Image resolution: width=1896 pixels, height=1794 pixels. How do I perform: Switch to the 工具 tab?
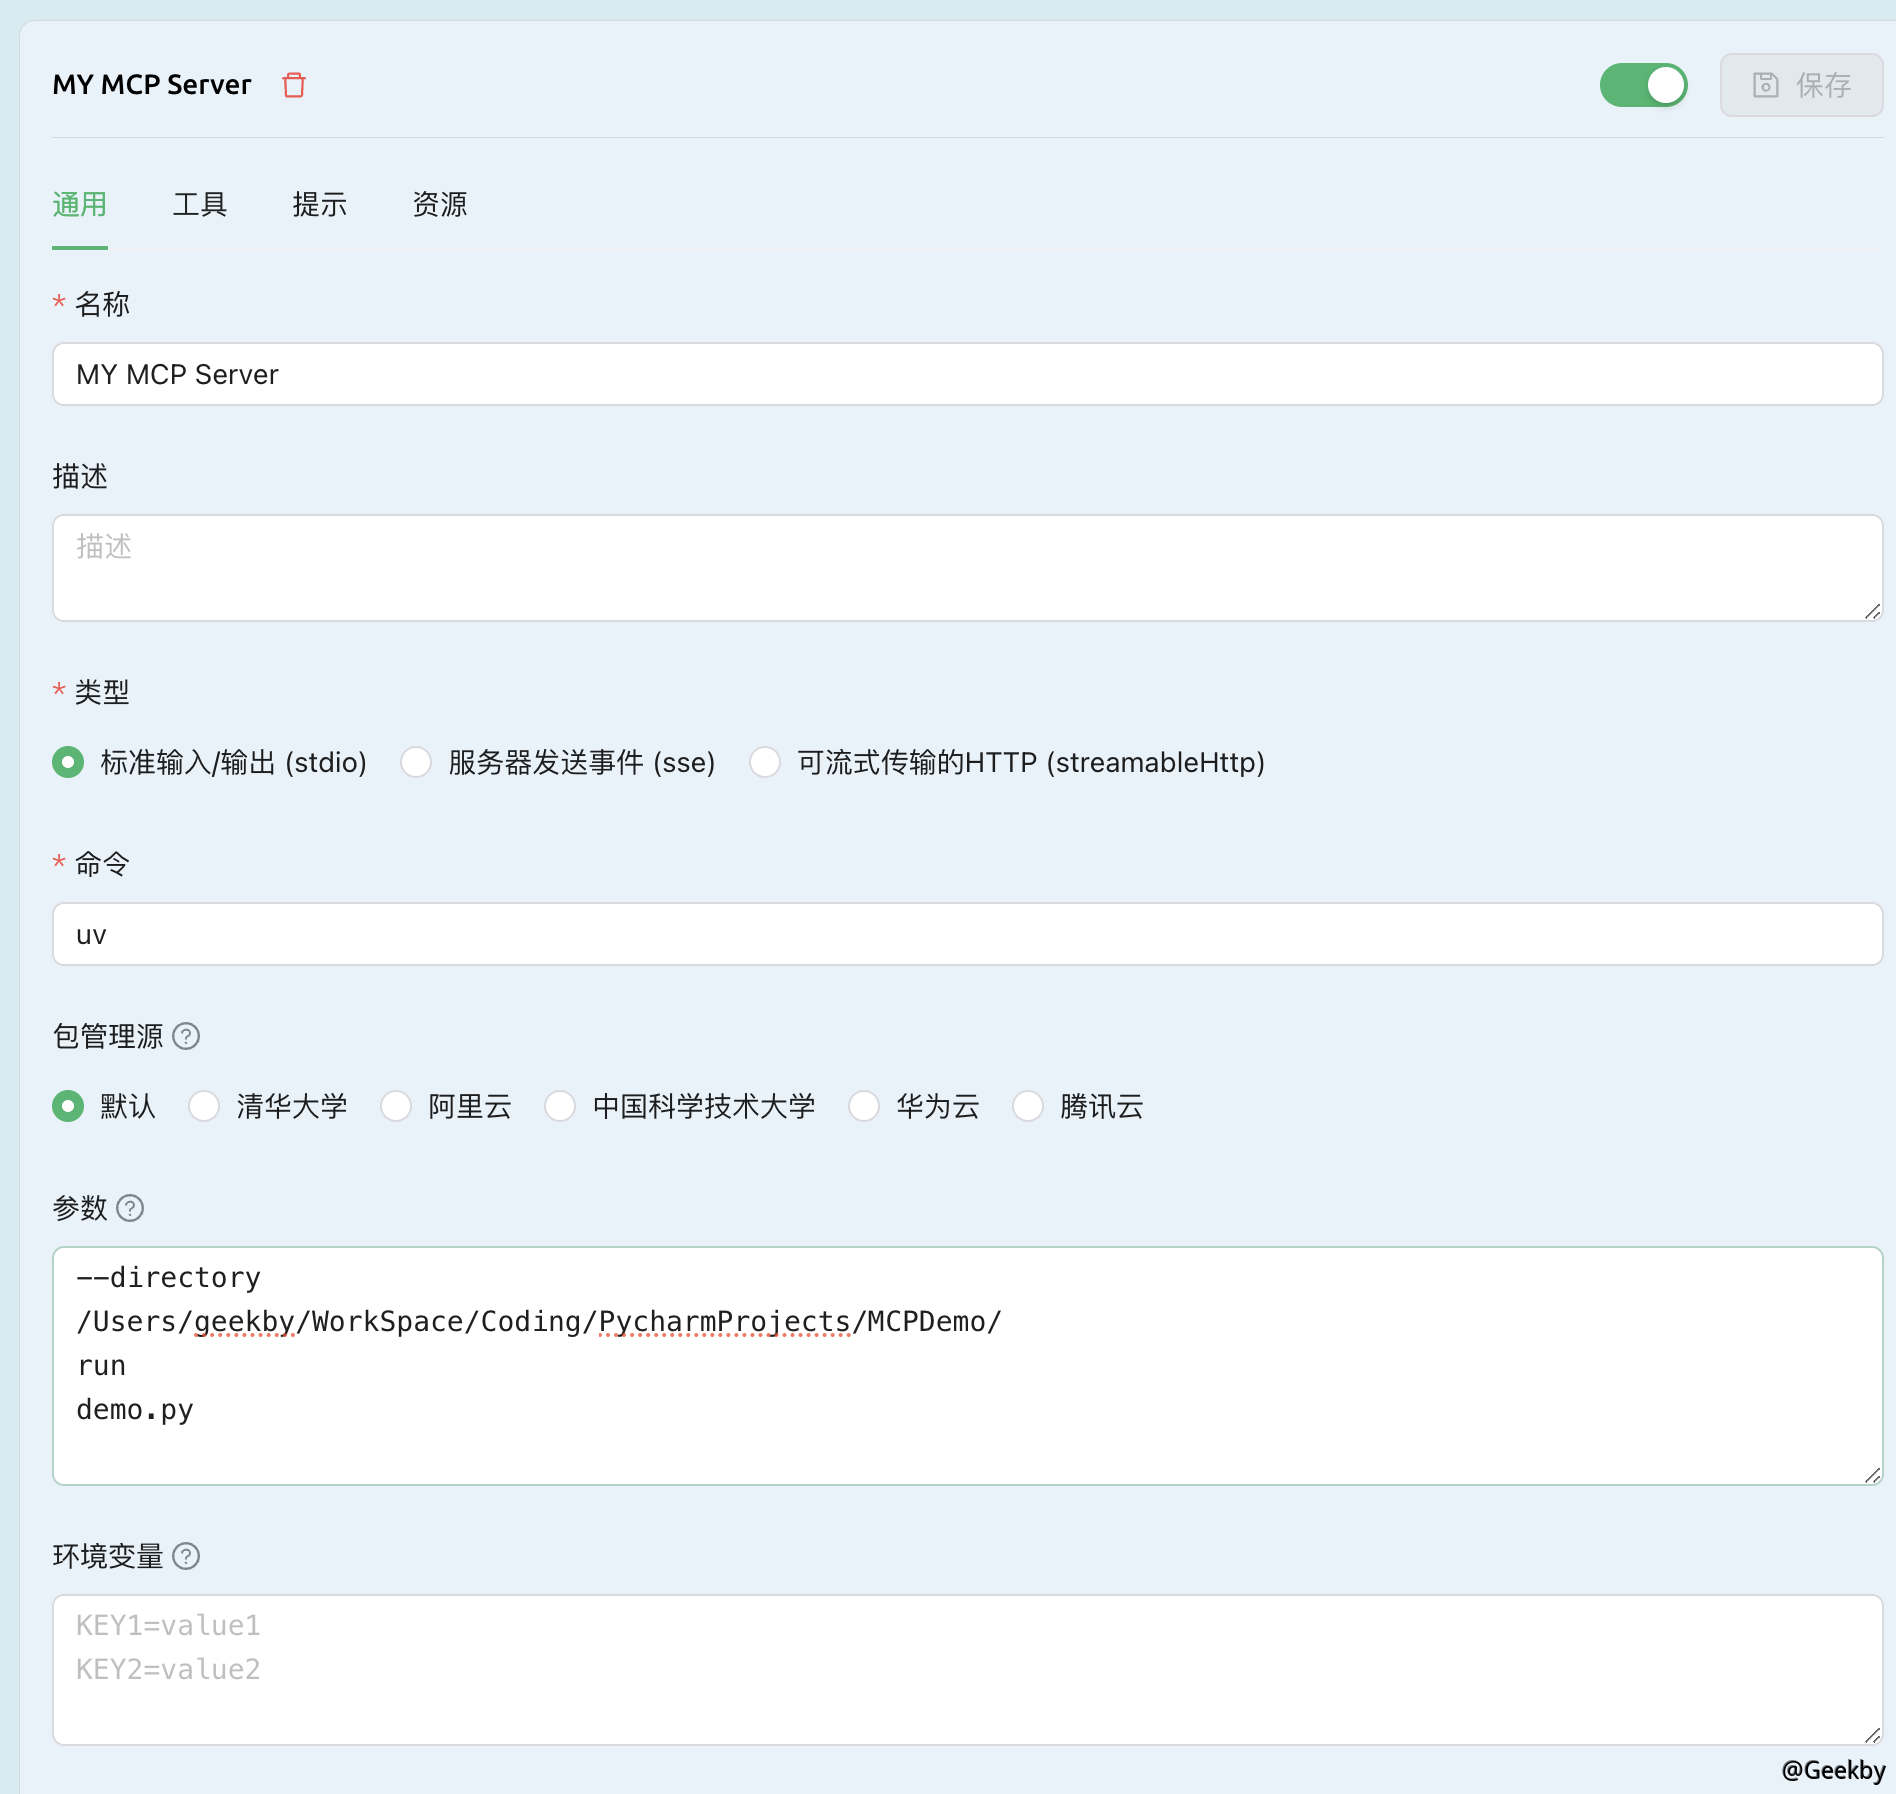[201, 205]
